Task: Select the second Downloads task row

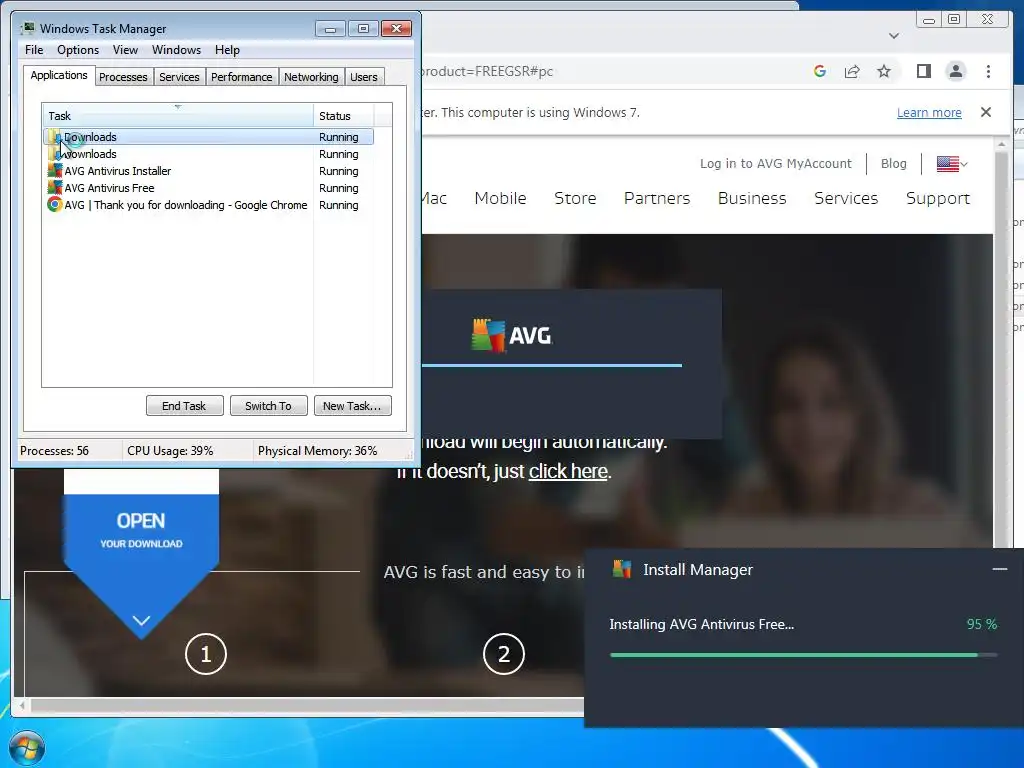Action: point(209,154)
